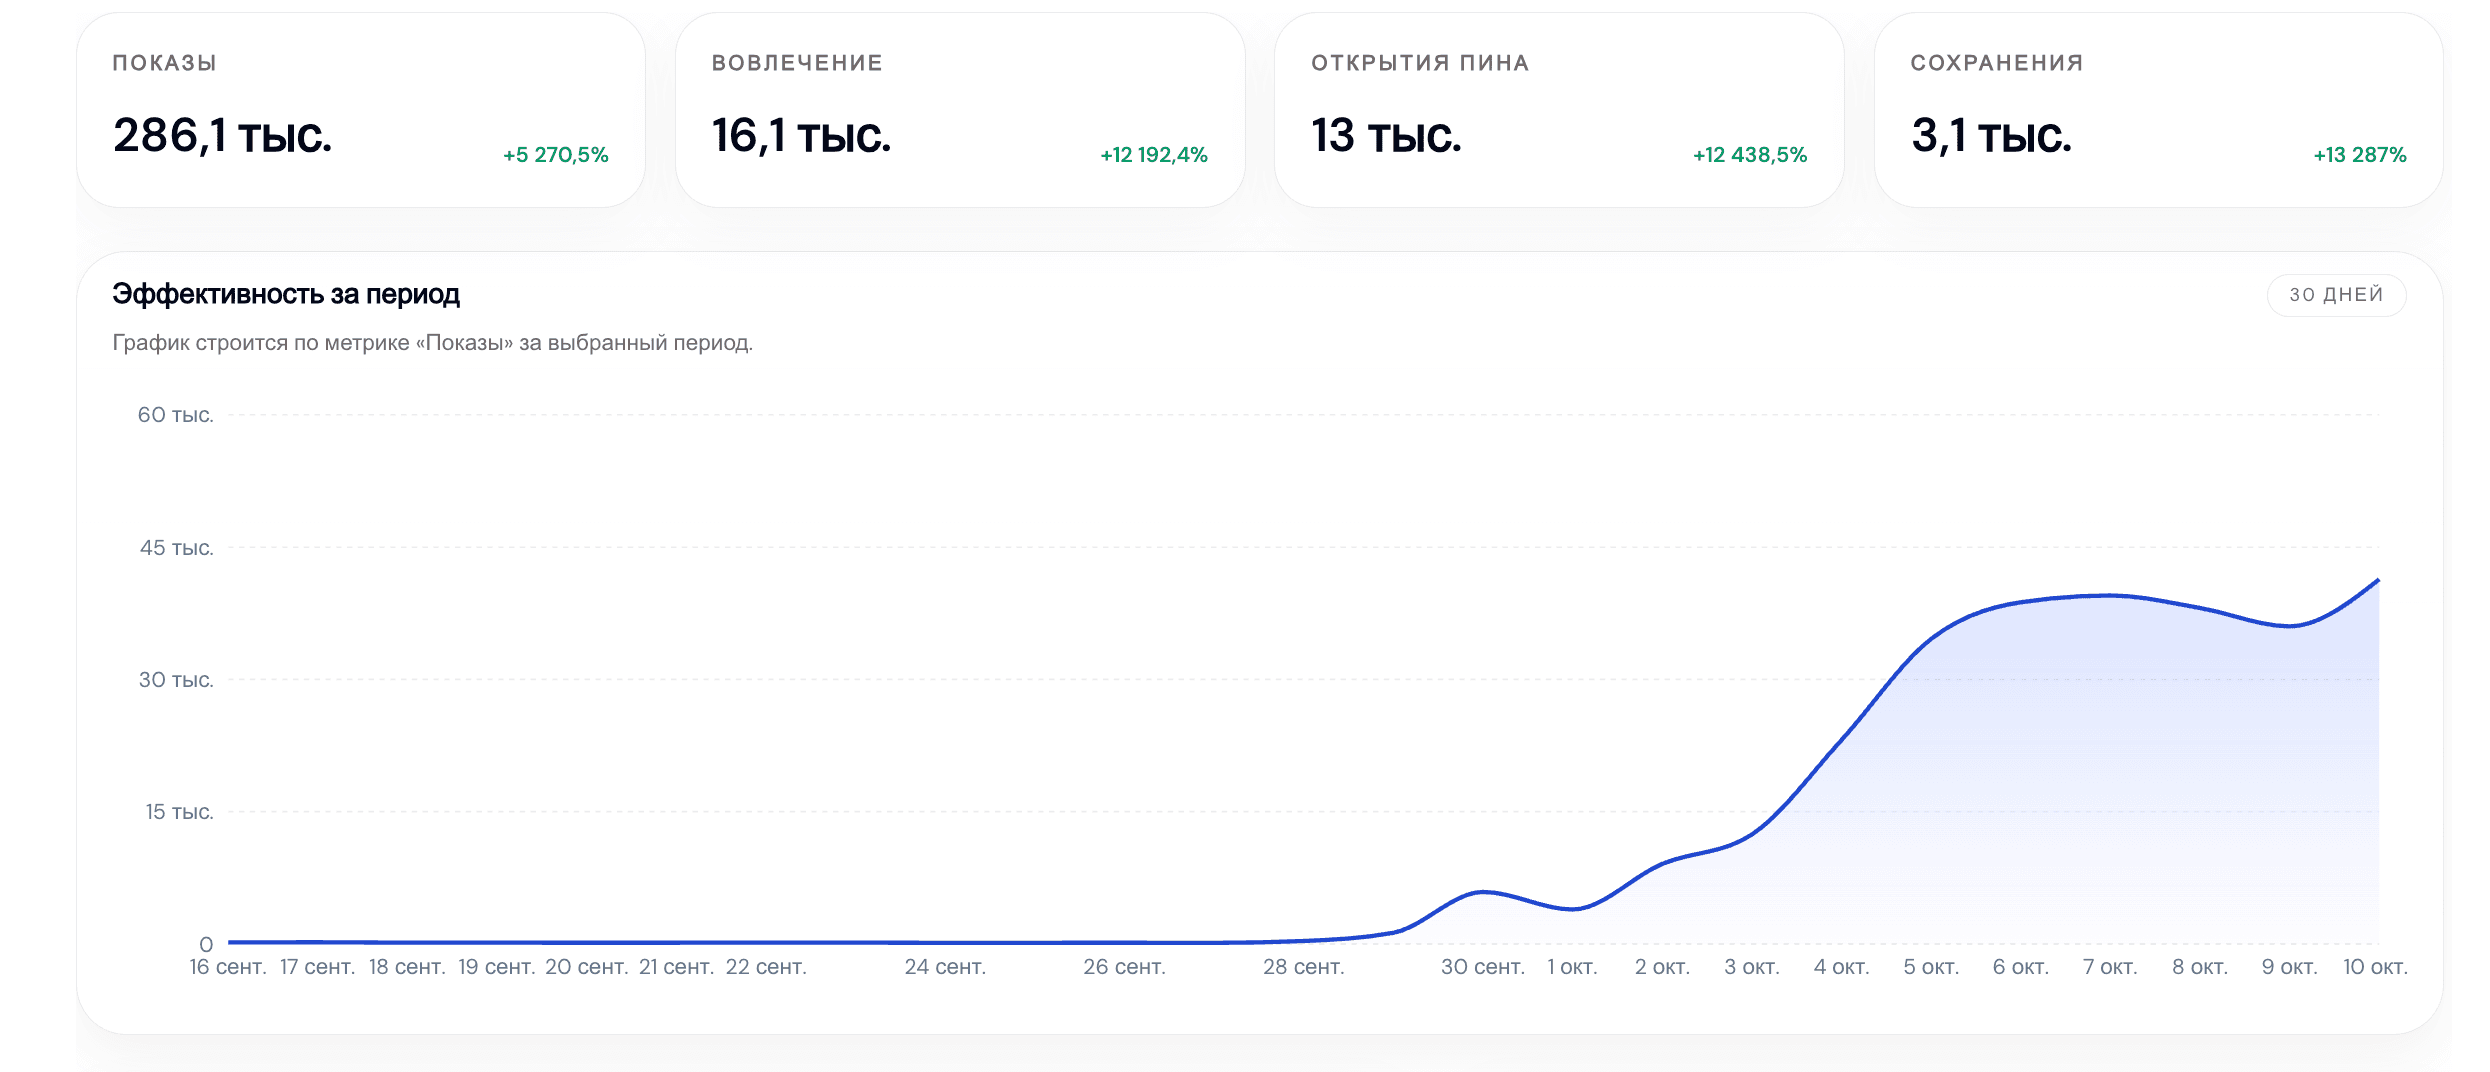The height and width of the screenshot is (1072, 2490).
Task: Click the "4 окт." x-axis date
Action: tap(1842, 967)
